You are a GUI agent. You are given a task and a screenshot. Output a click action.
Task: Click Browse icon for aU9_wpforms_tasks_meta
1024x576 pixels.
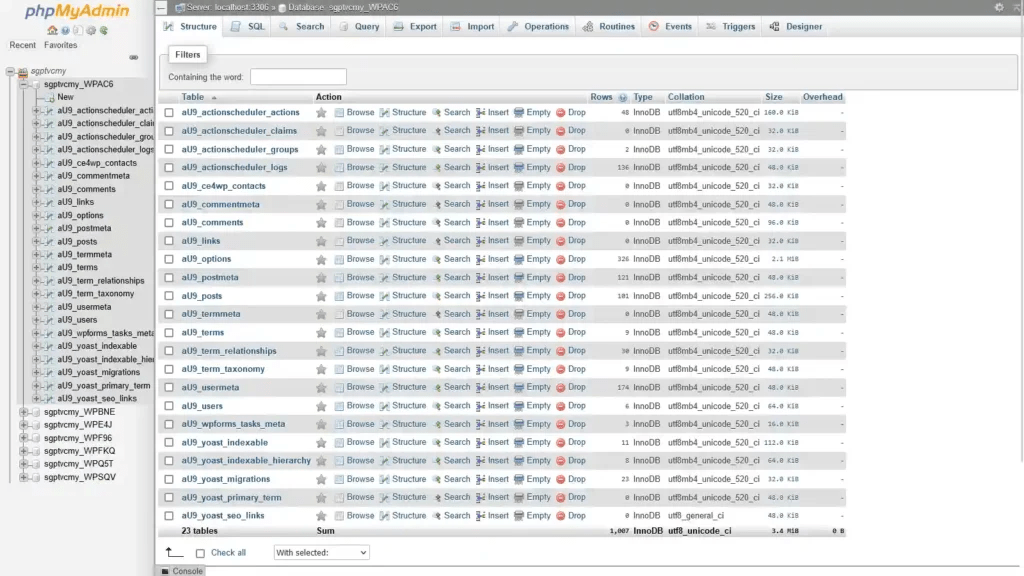pos(339,424)
